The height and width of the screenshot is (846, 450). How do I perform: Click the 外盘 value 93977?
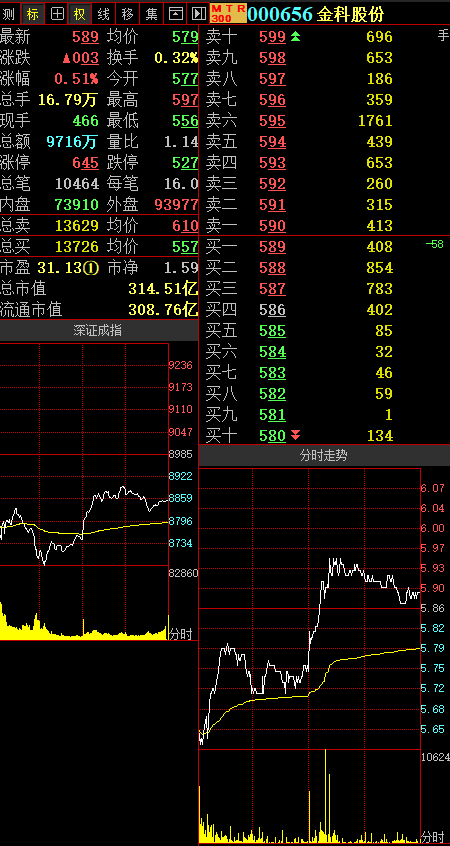tap(176, 204)
